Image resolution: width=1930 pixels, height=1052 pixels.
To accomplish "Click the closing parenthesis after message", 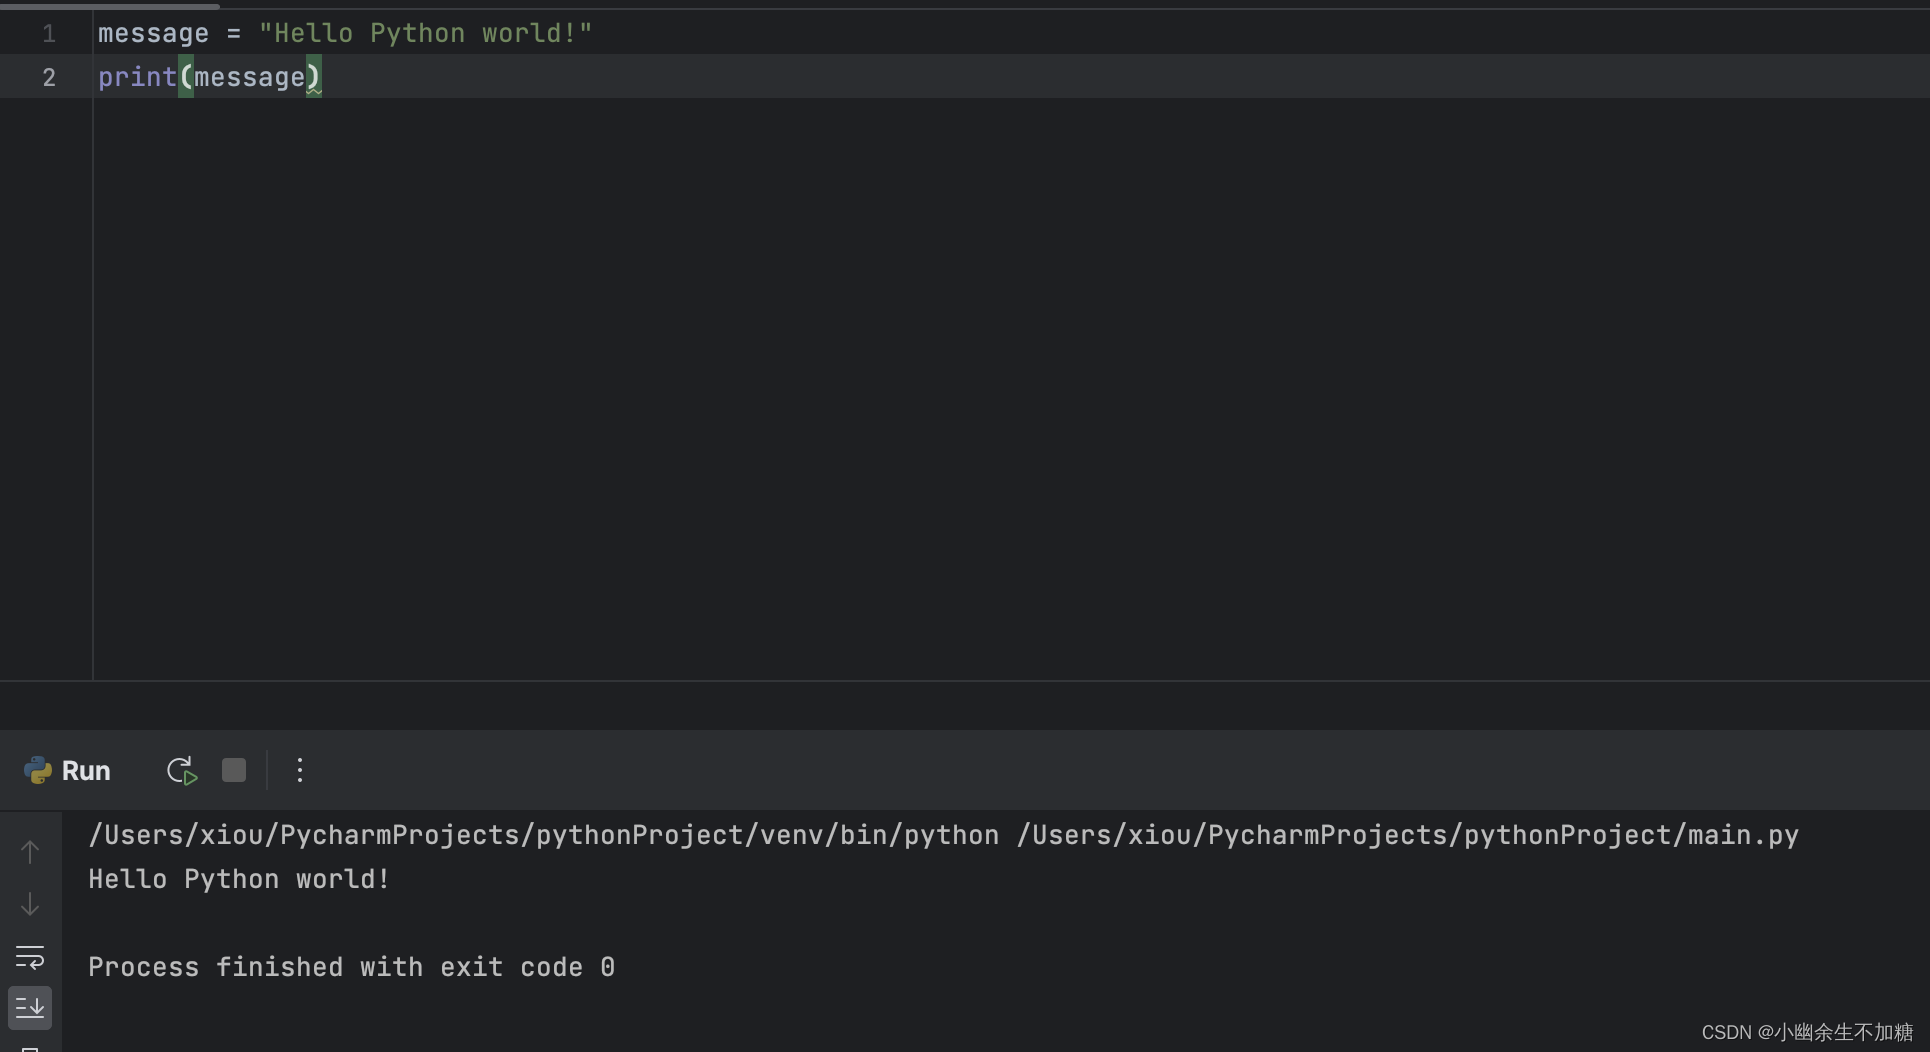I will [x=313, y=77].
